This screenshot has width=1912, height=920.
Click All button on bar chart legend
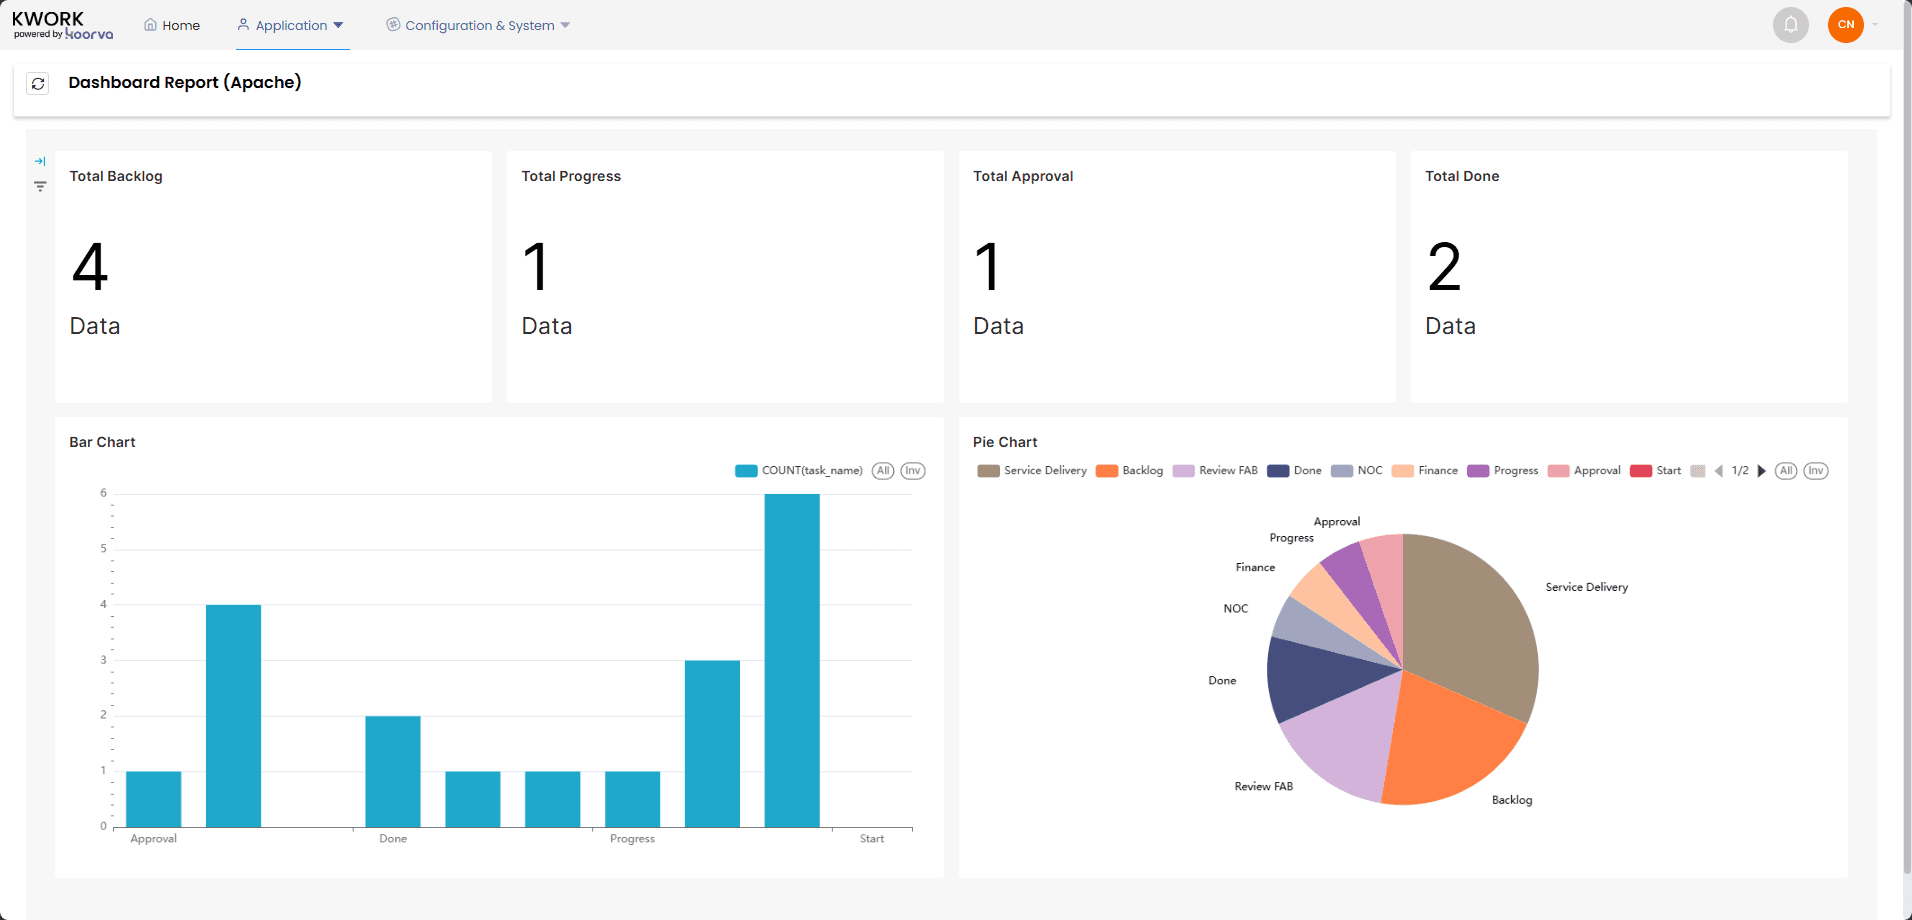(x=883, y=471)
